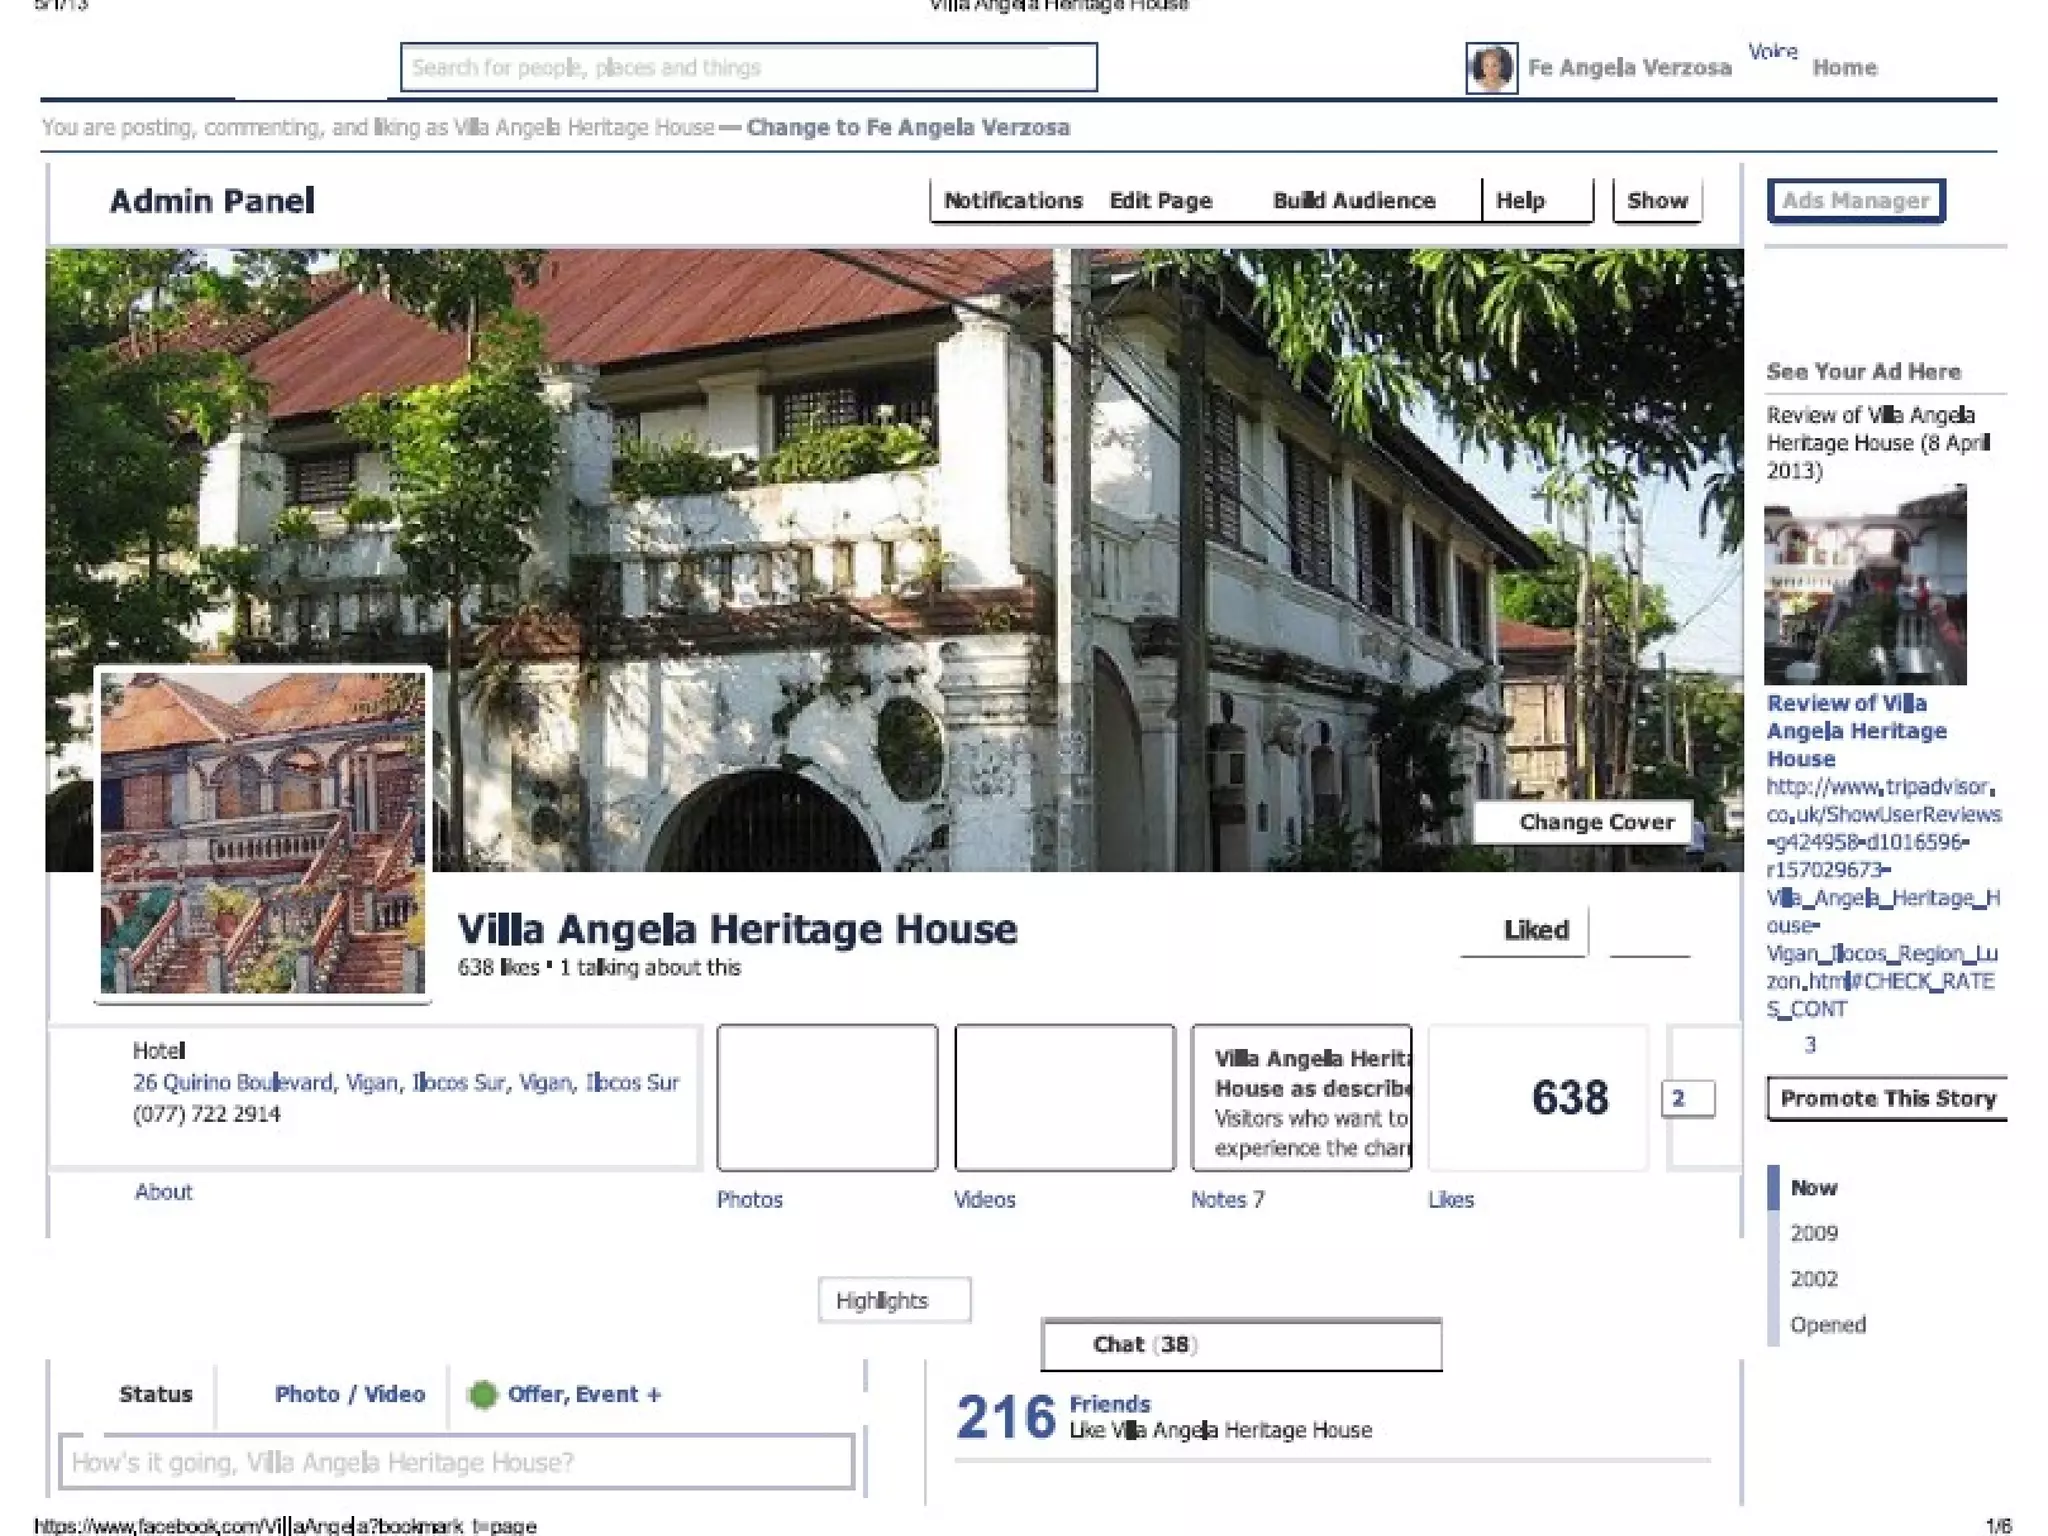
Task: Click Fe Angela Verzosa profile avatar
Action: (1490, 68)
